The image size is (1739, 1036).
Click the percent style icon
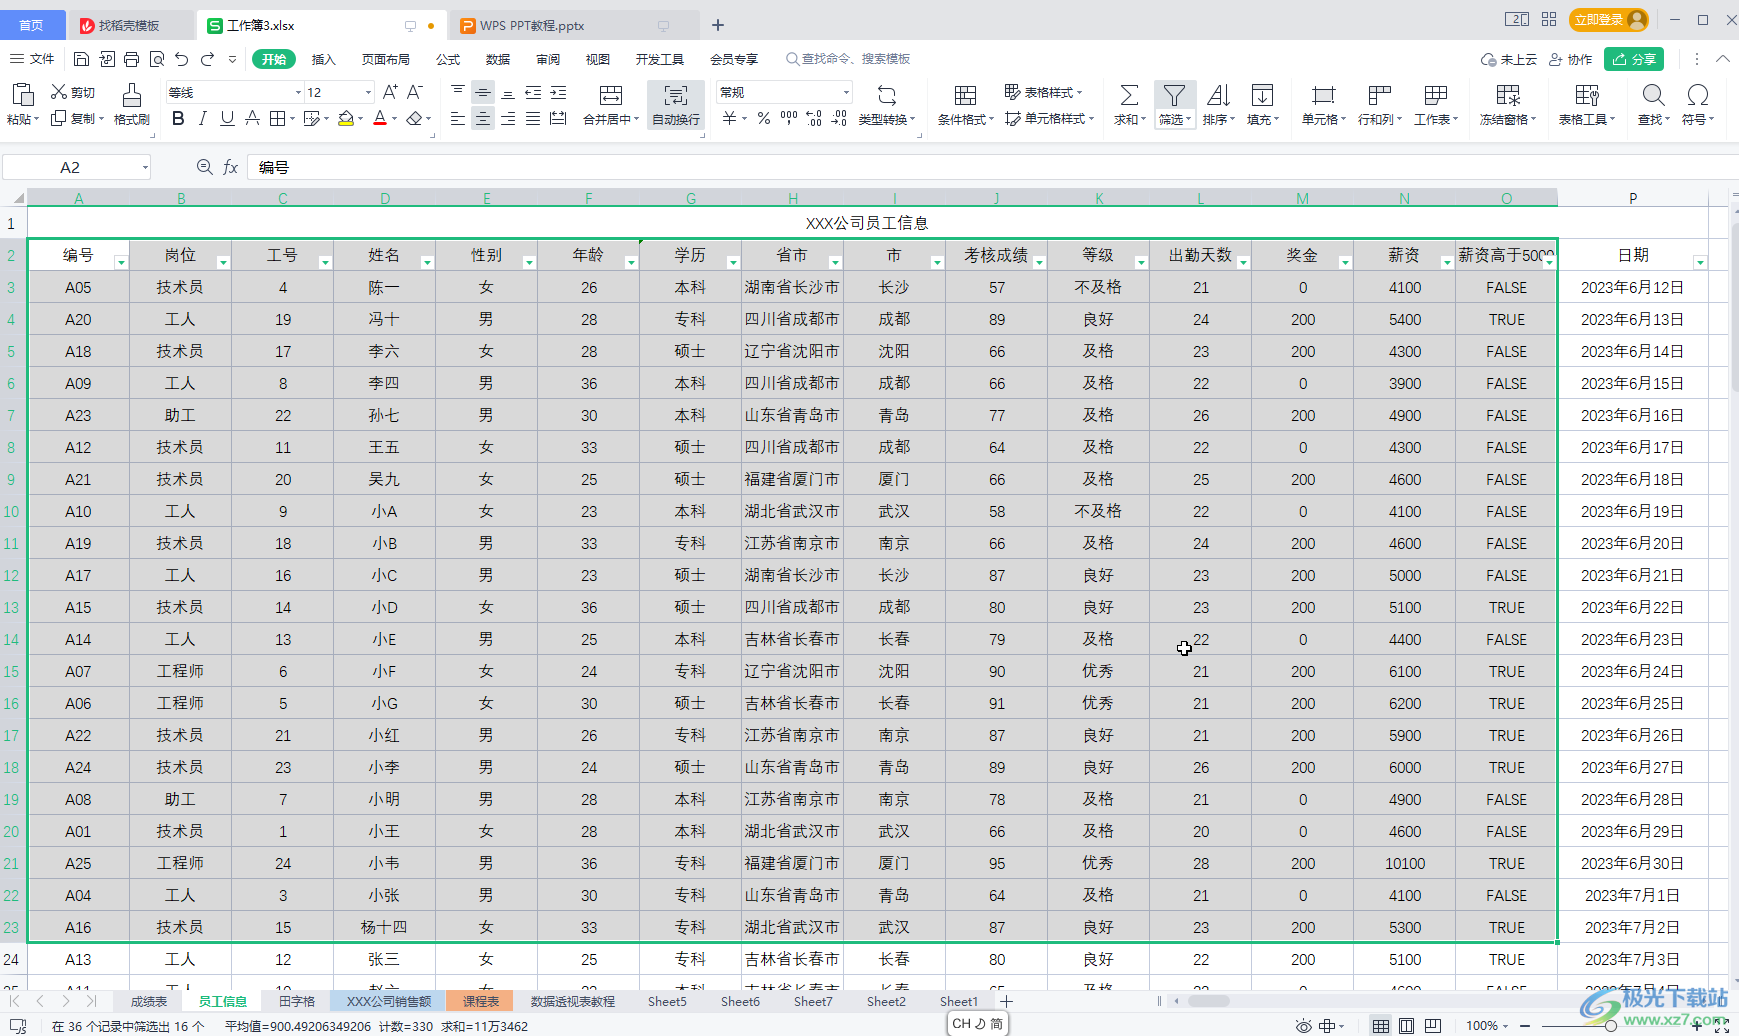pyautogui.click(x=764, y=119)
